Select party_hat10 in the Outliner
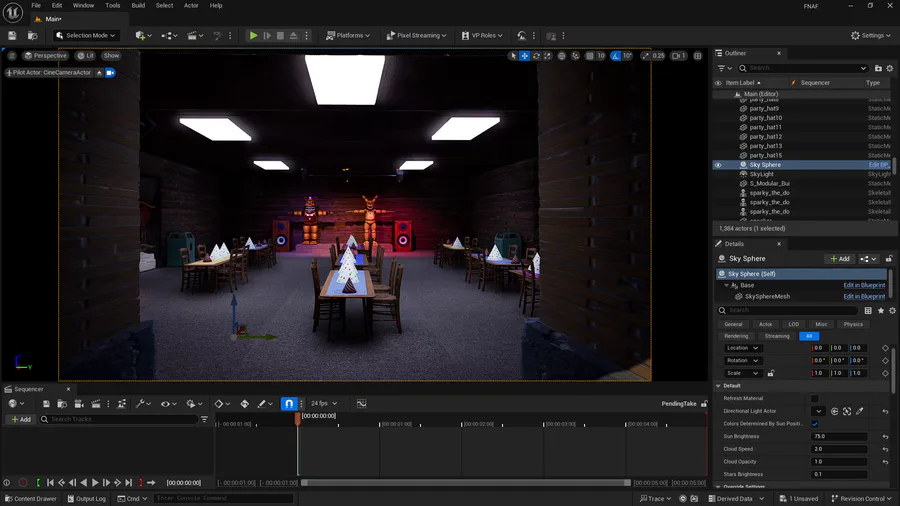The height and width of the screenshot is (506, 900). [x=766, y=118]
